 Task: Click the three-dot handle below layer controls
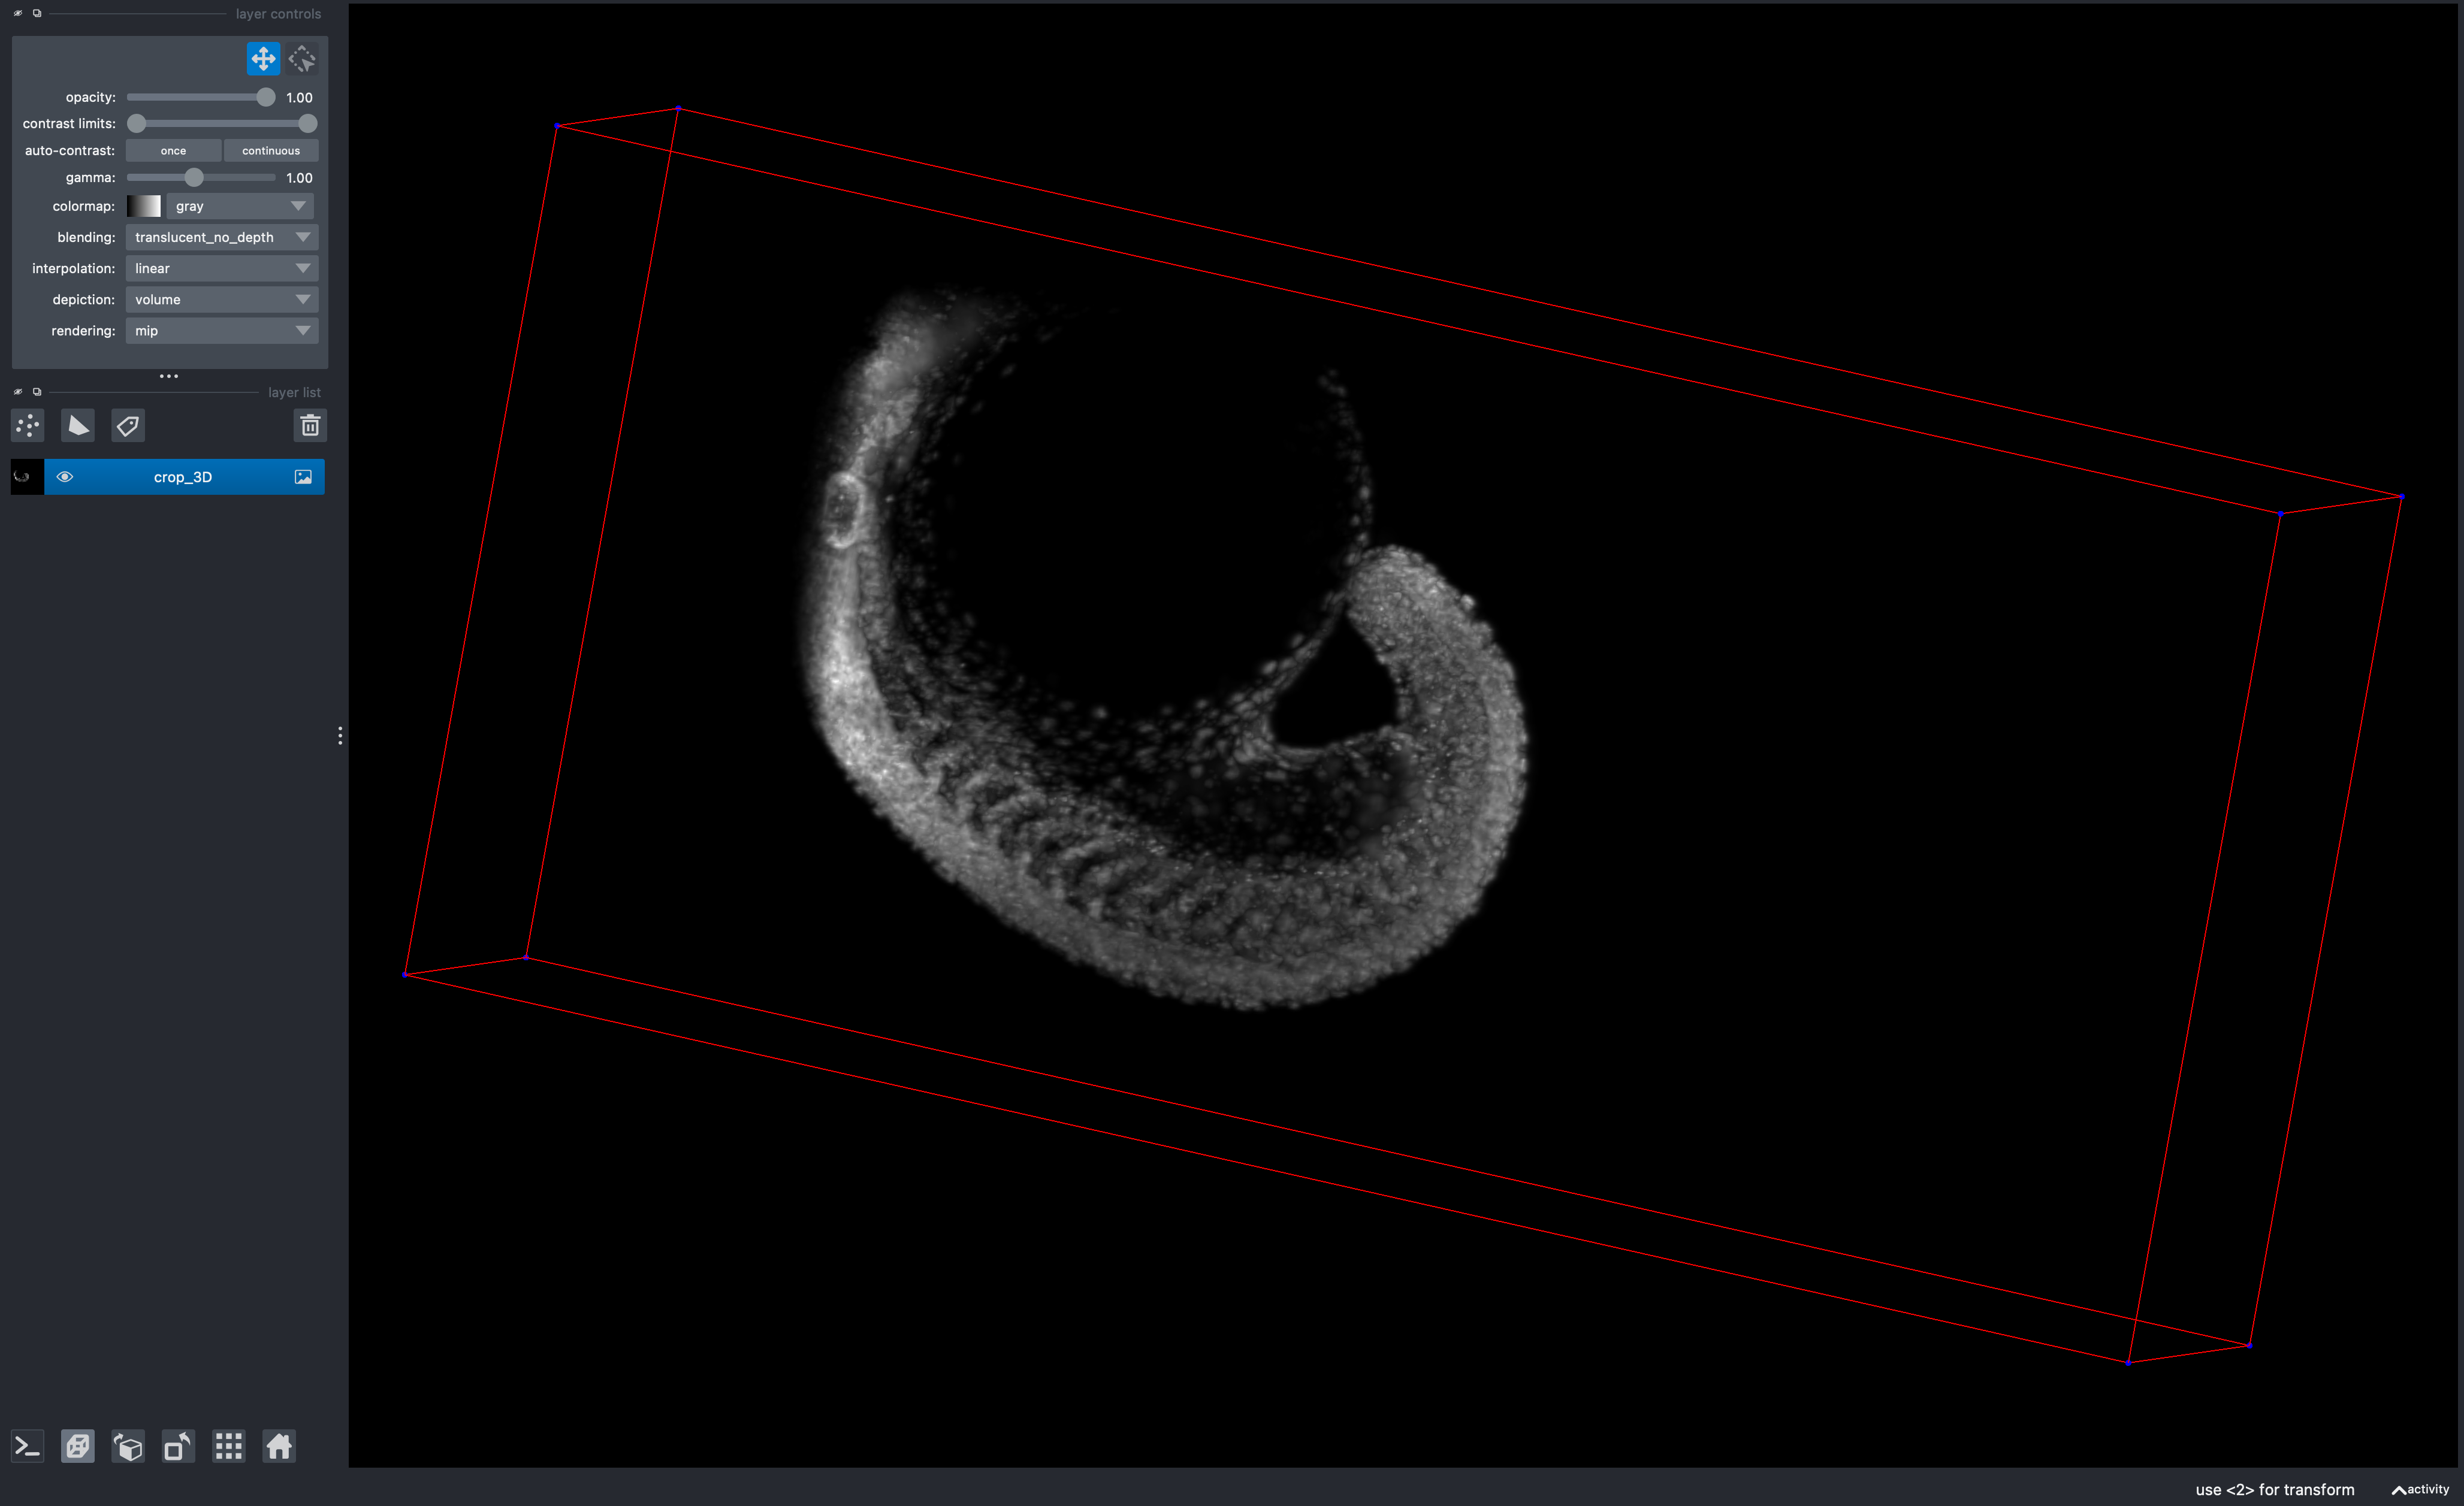point(169,376)
